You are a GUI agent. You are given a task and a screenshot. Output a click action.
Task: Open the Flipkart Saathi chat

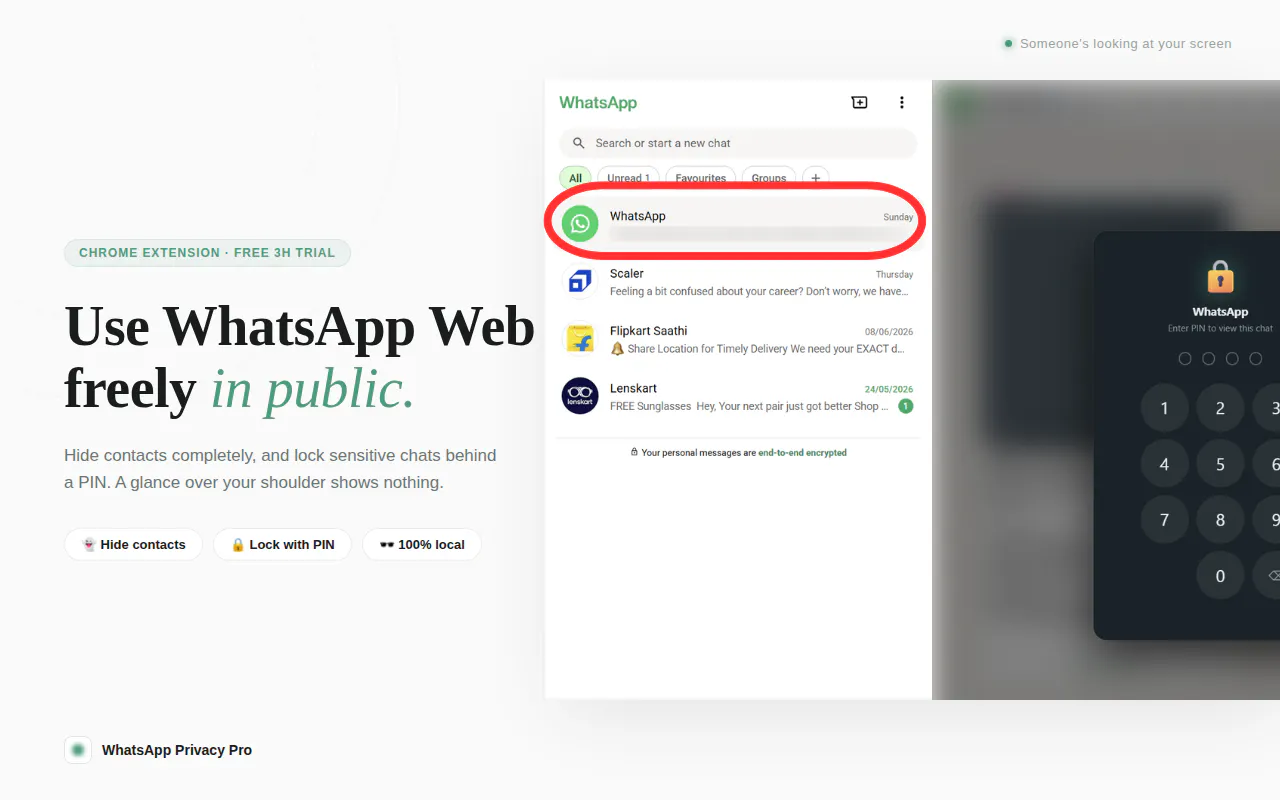pos(736,339)
